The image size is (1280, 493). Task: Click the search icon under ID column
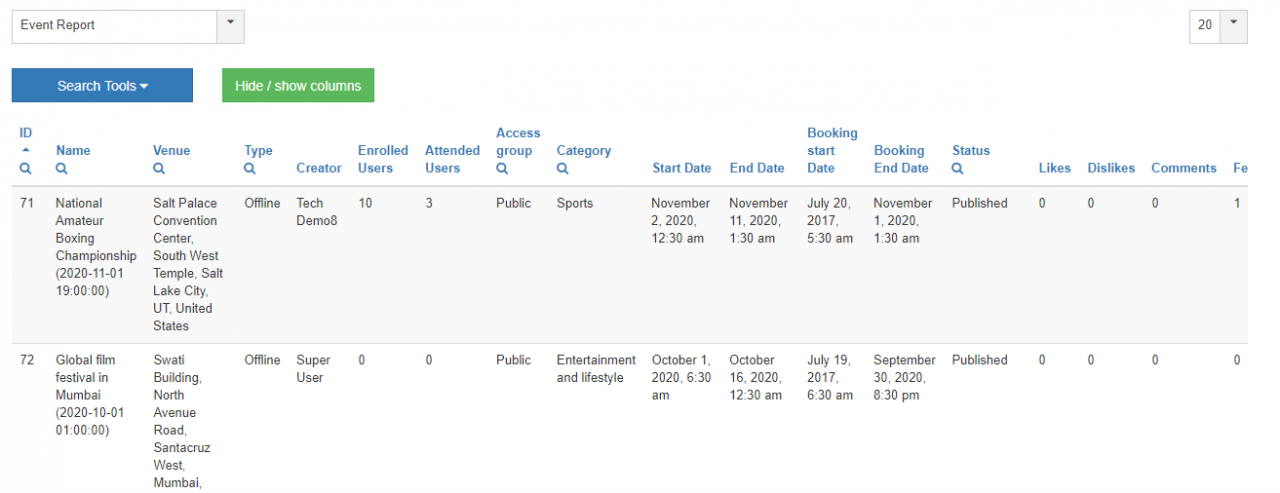pyautogui.click(x=26, y=169)
